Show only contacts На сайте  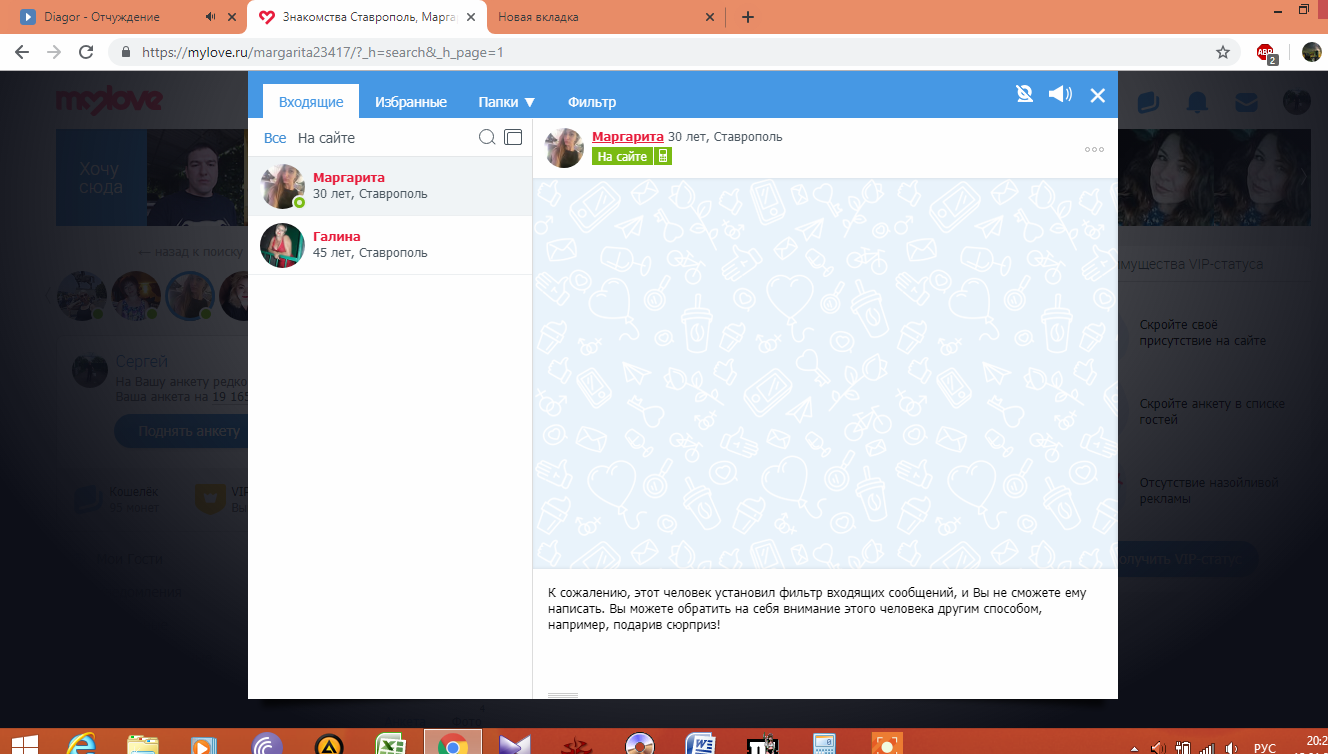click(326, 138)
